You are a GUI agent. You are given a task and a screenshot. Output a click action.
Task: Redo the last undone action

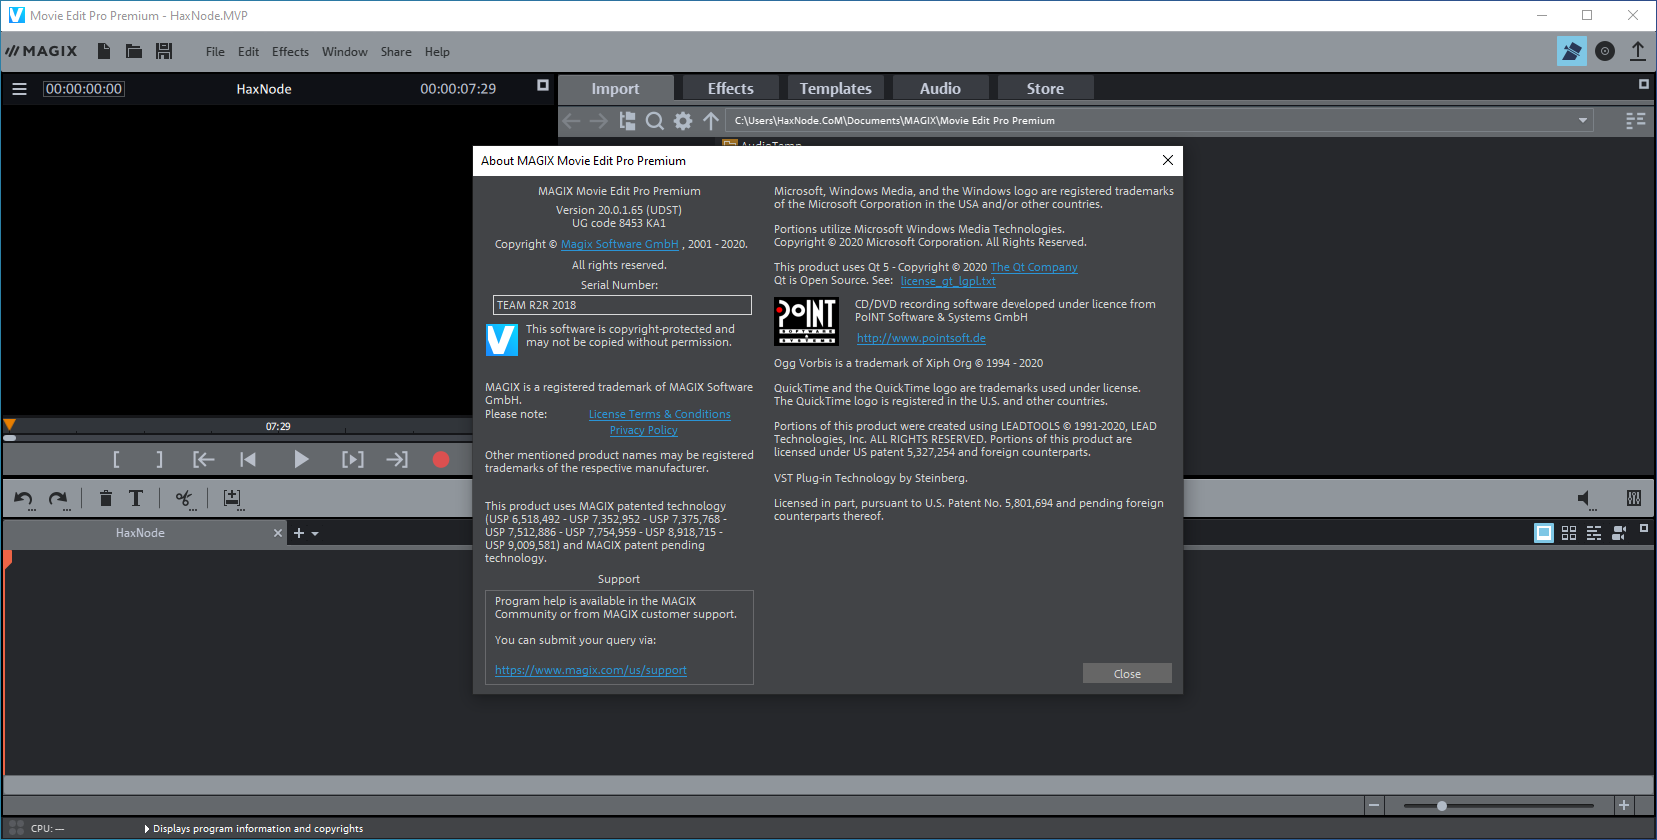[x=58, y=498]
